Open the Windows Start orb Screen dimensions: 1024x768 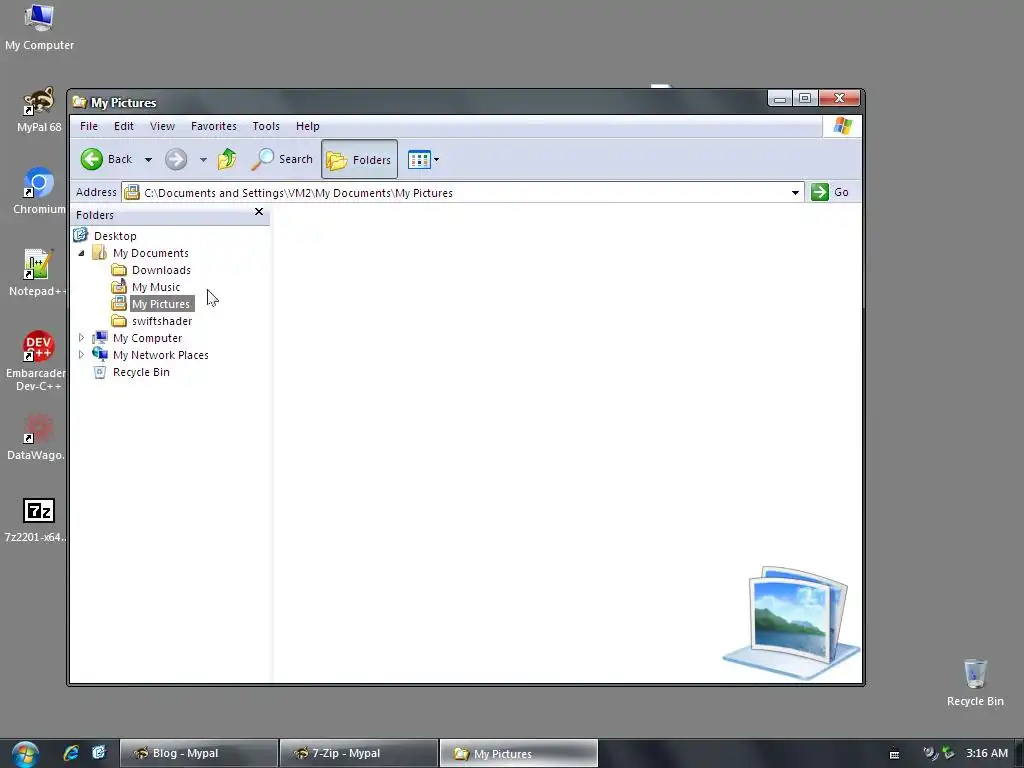(25, 754)
